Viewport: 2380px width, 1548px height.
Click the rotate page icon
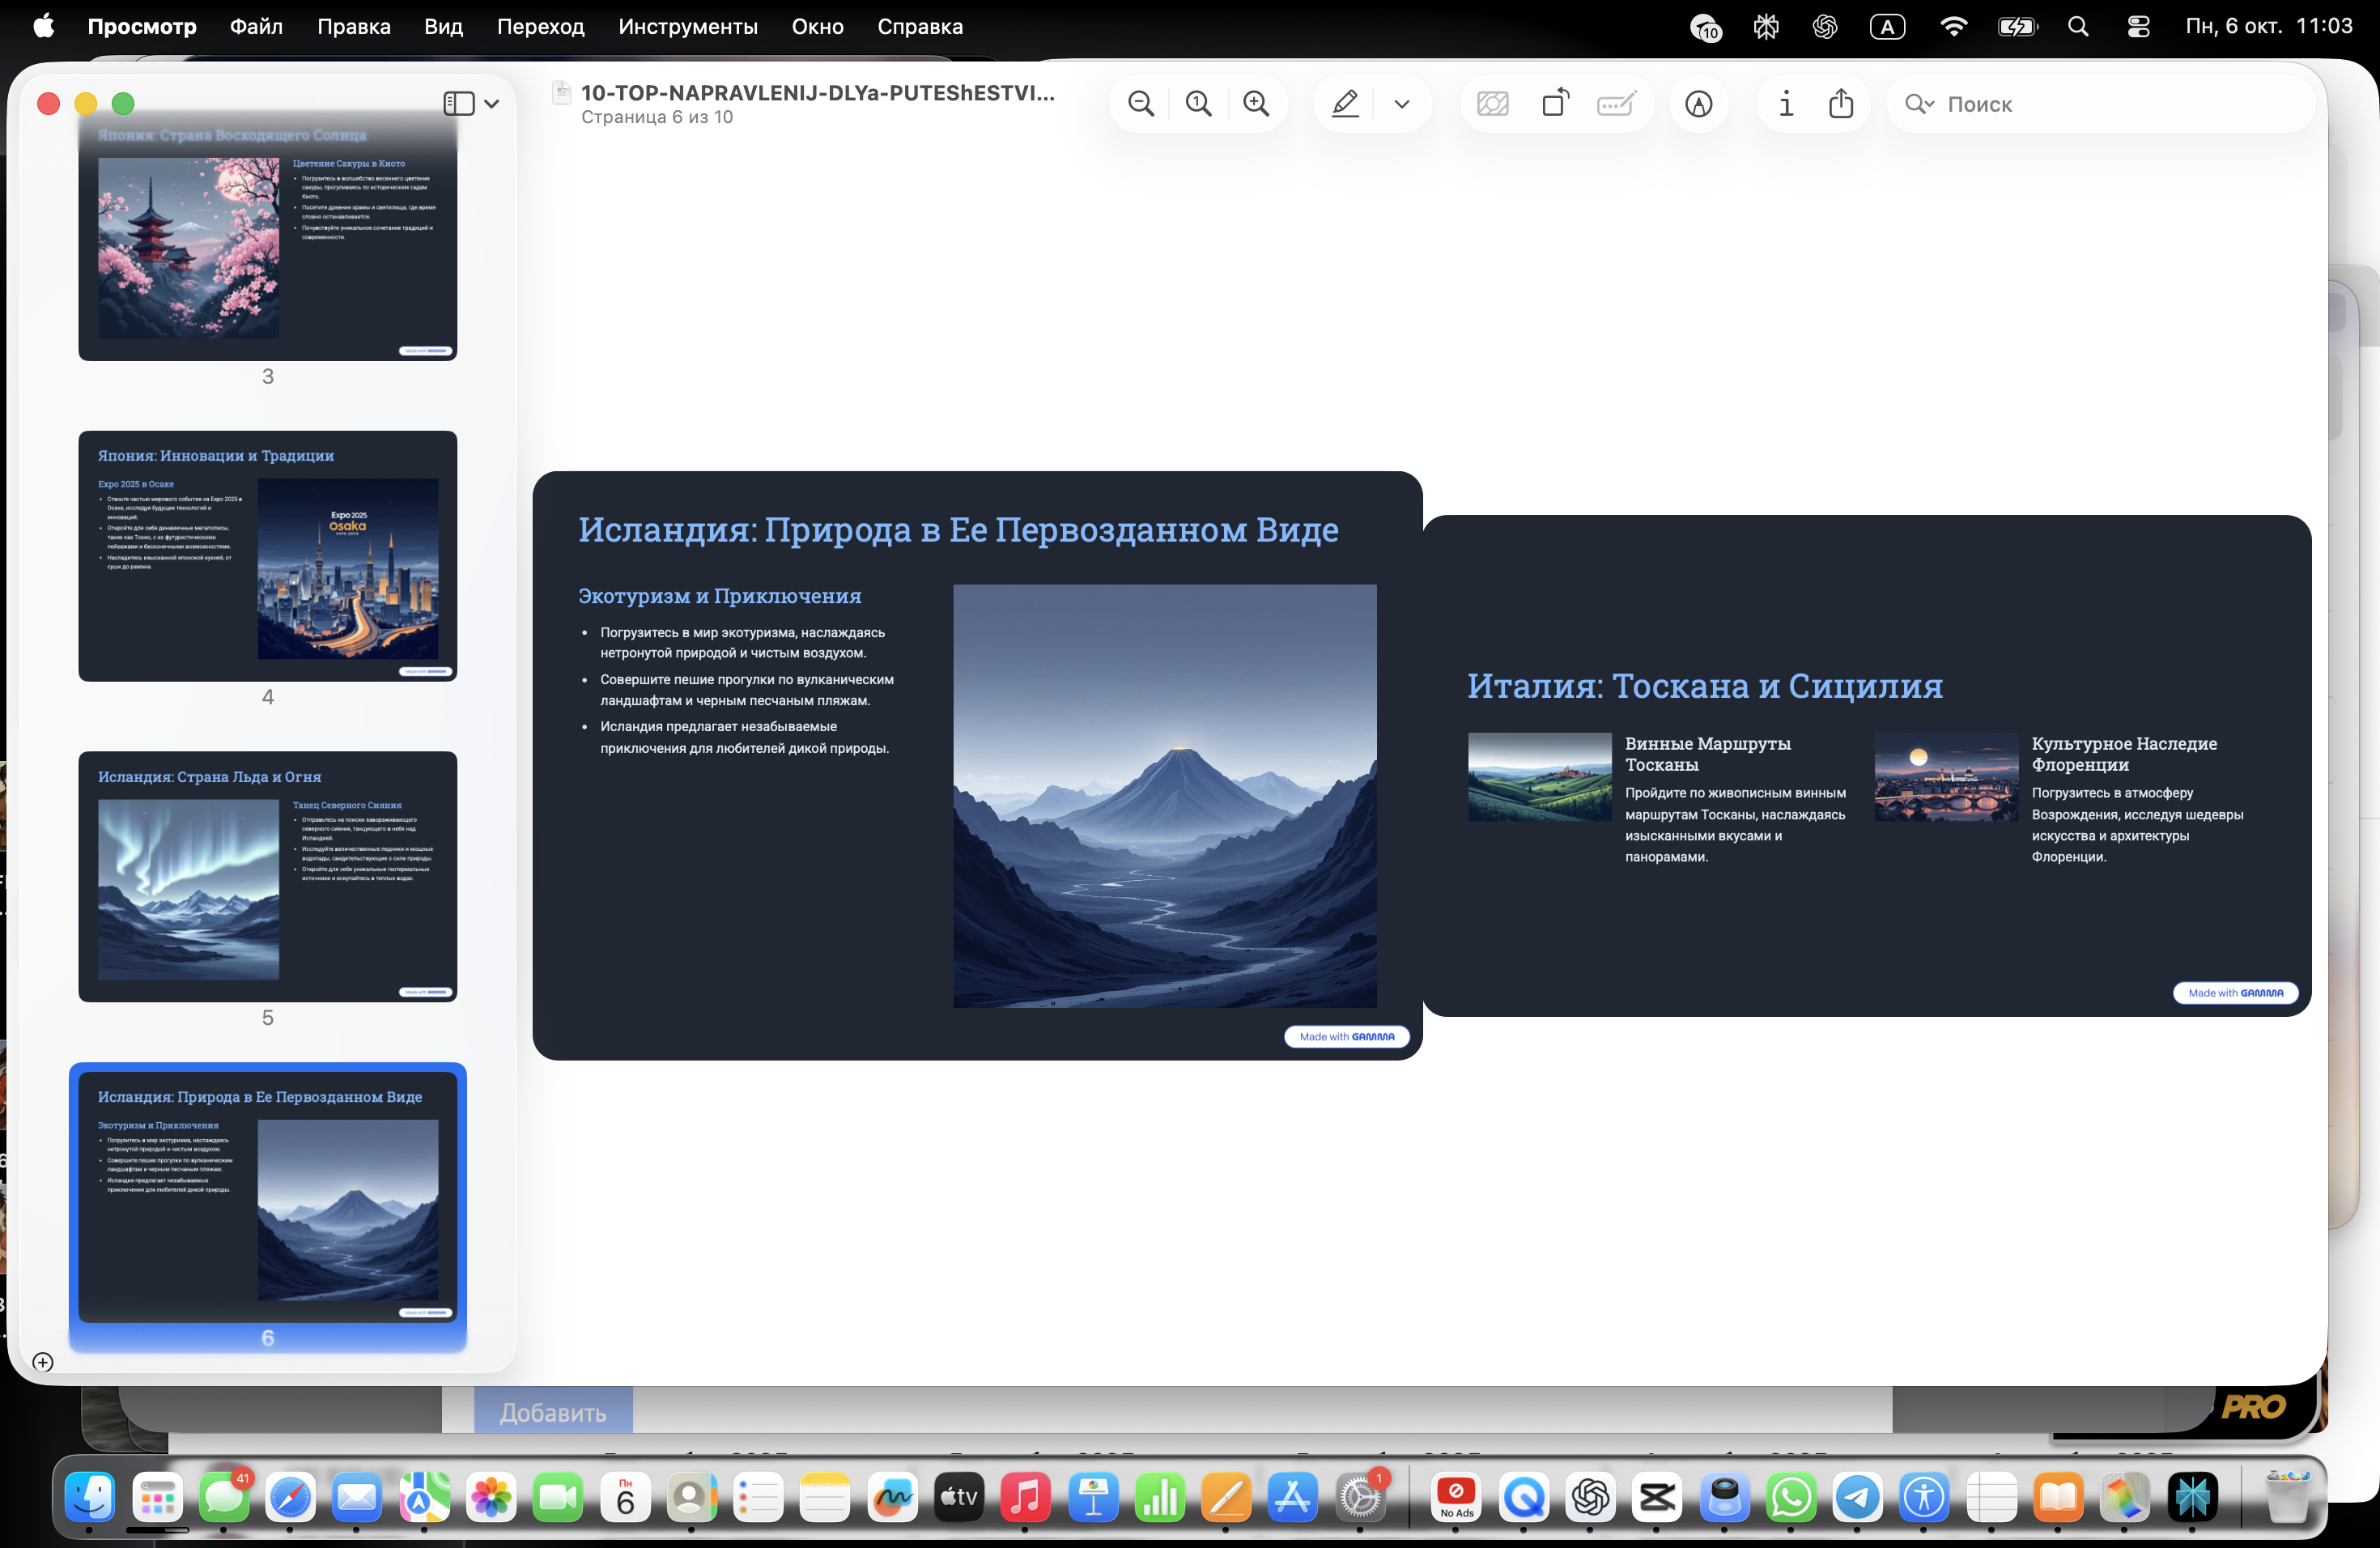point(1555,104)
